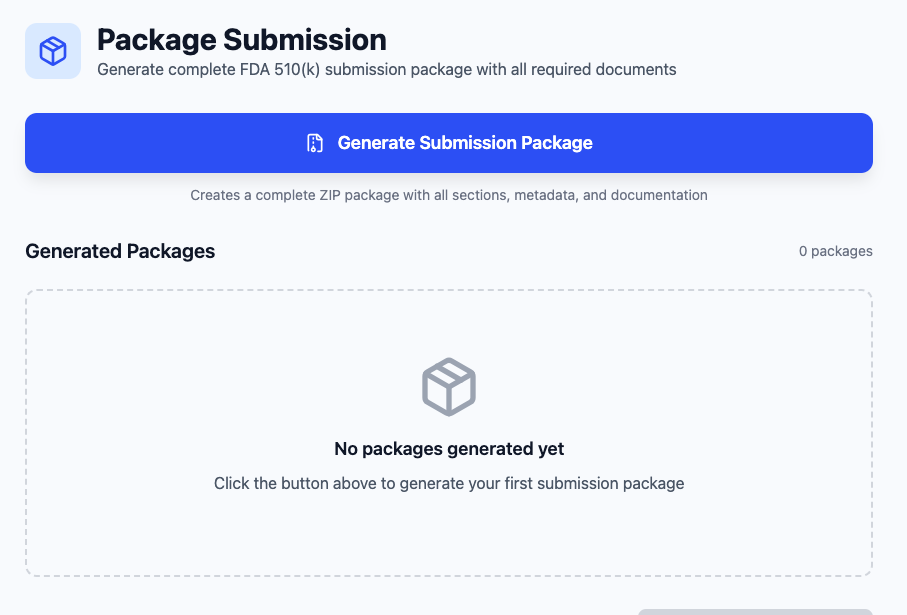Screen dimensions: 907x615
Task: Select the file icon next to 'Generate Submission Package'
Action: [x=315, y=143]
